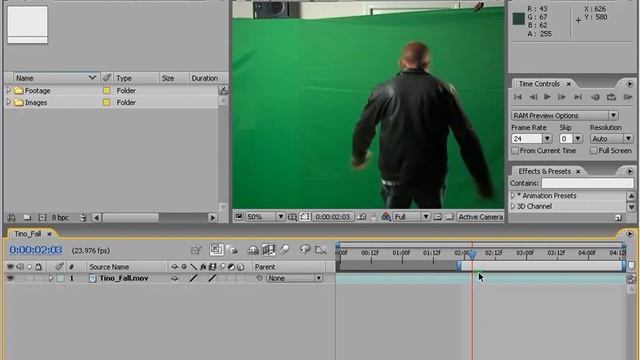
Task: Toggle shy switch on Tino_Fall.mov layer
Action: 174,278
